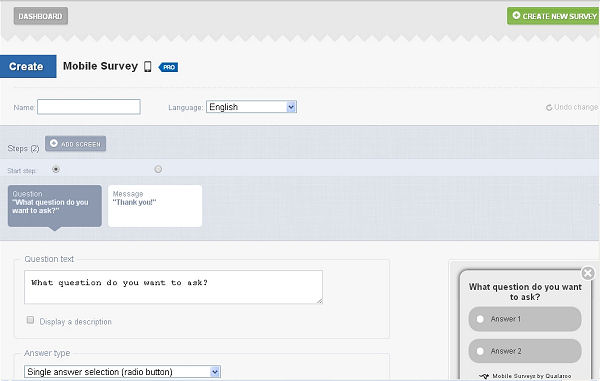Viewport: 600px width, 381px height.
Task: Close the survey preview with X icon
Action: [x=588, y=273]
